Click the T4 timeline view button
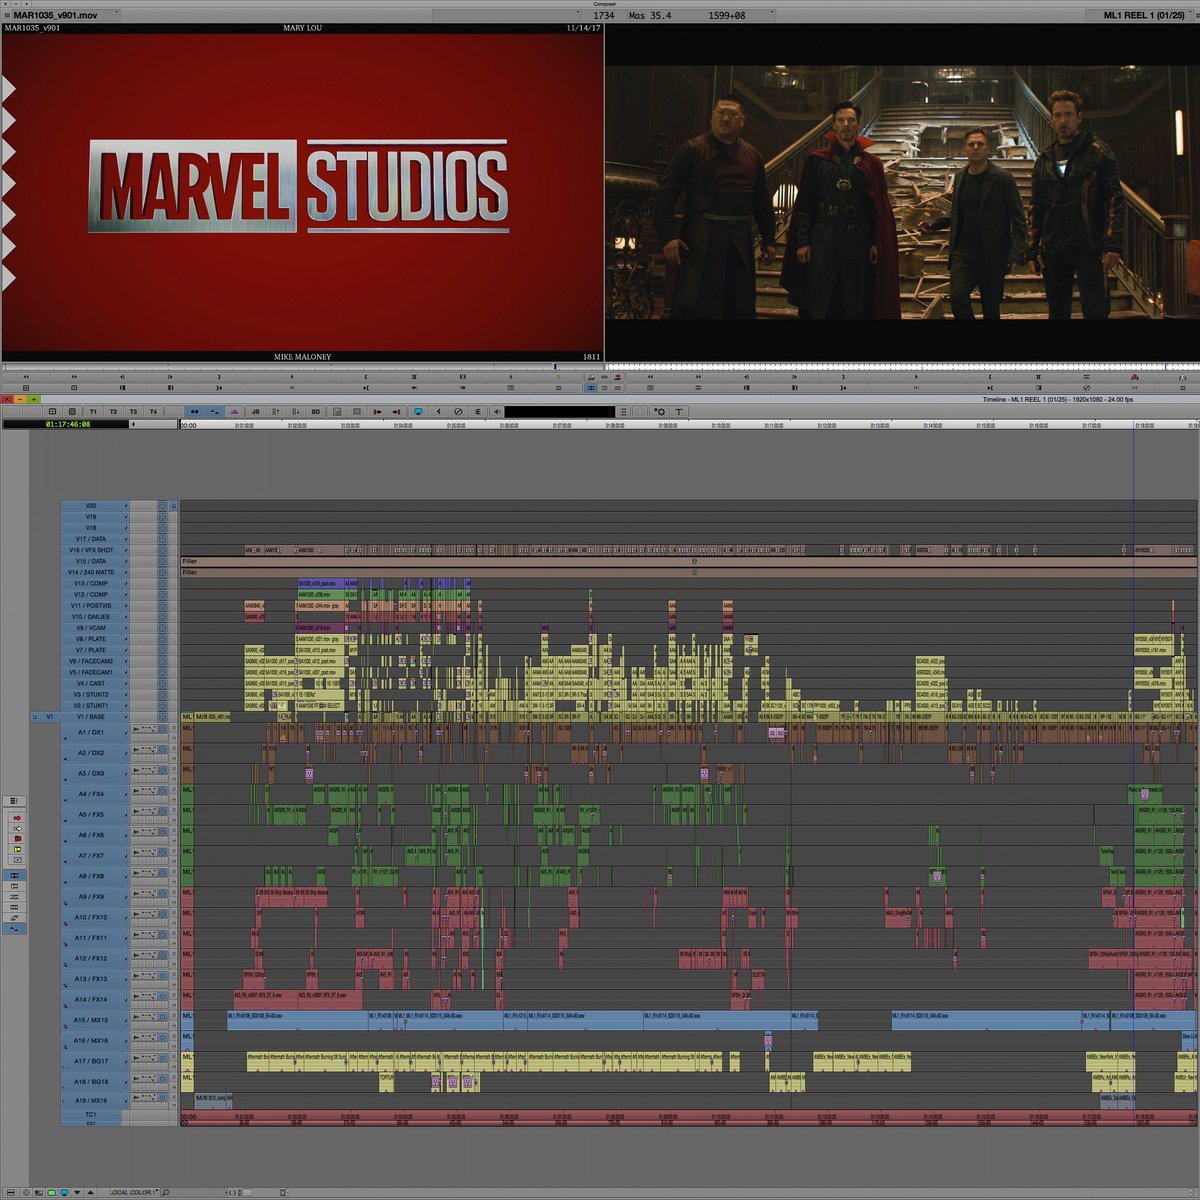Image resolution: width=1200 pixels, height=1200 pixels. point(153,411)
